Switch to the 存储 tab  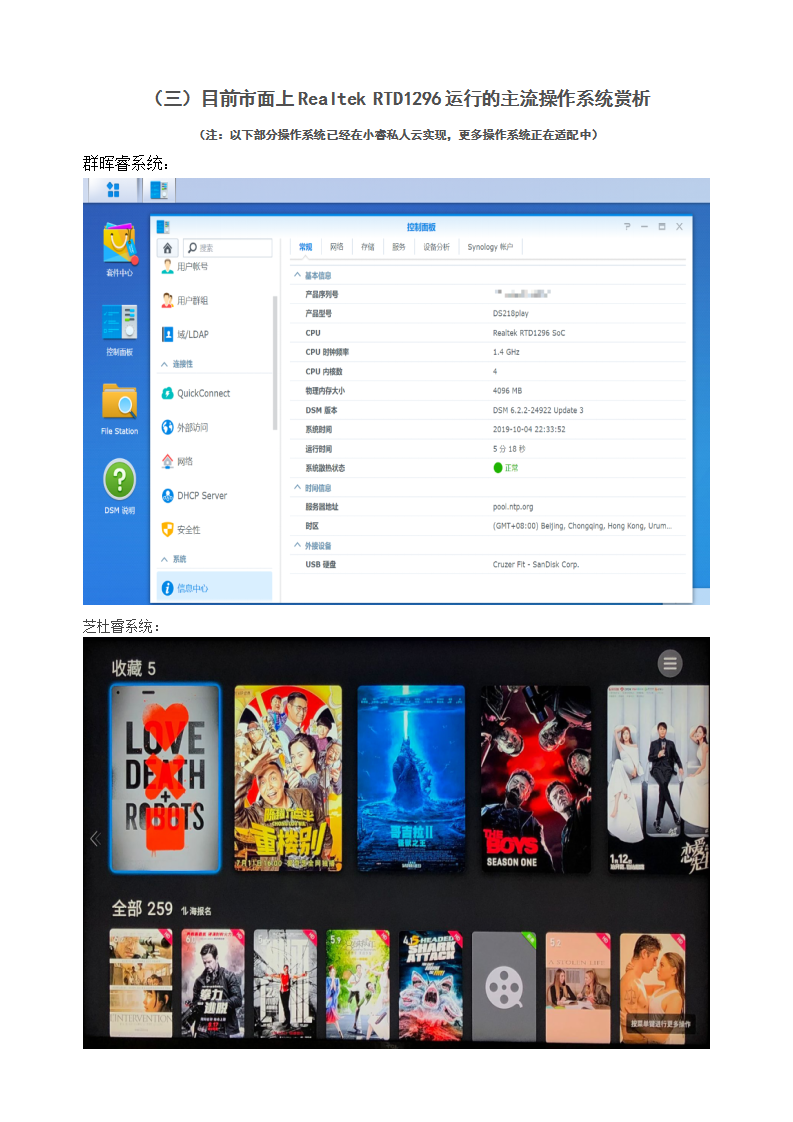pos(367,247)
